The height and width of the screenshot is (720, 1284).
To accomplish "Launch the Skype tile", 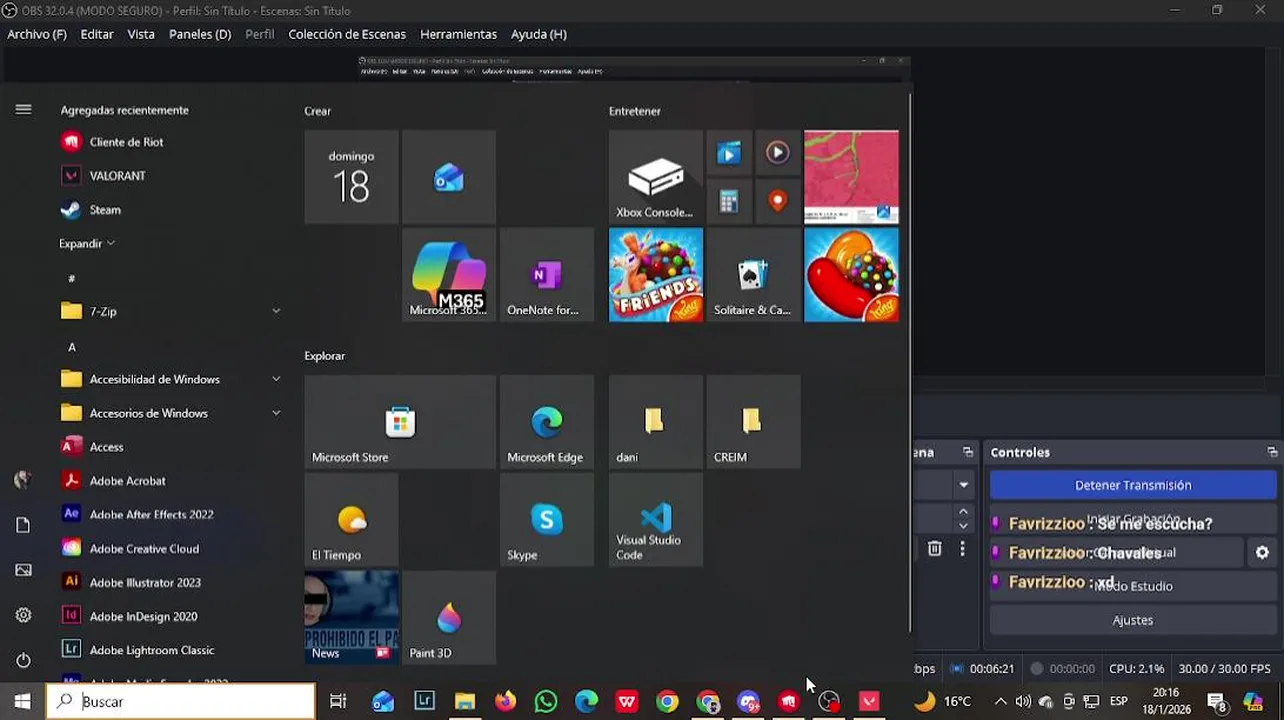I will pyautogui.click(x=546, y=520).
